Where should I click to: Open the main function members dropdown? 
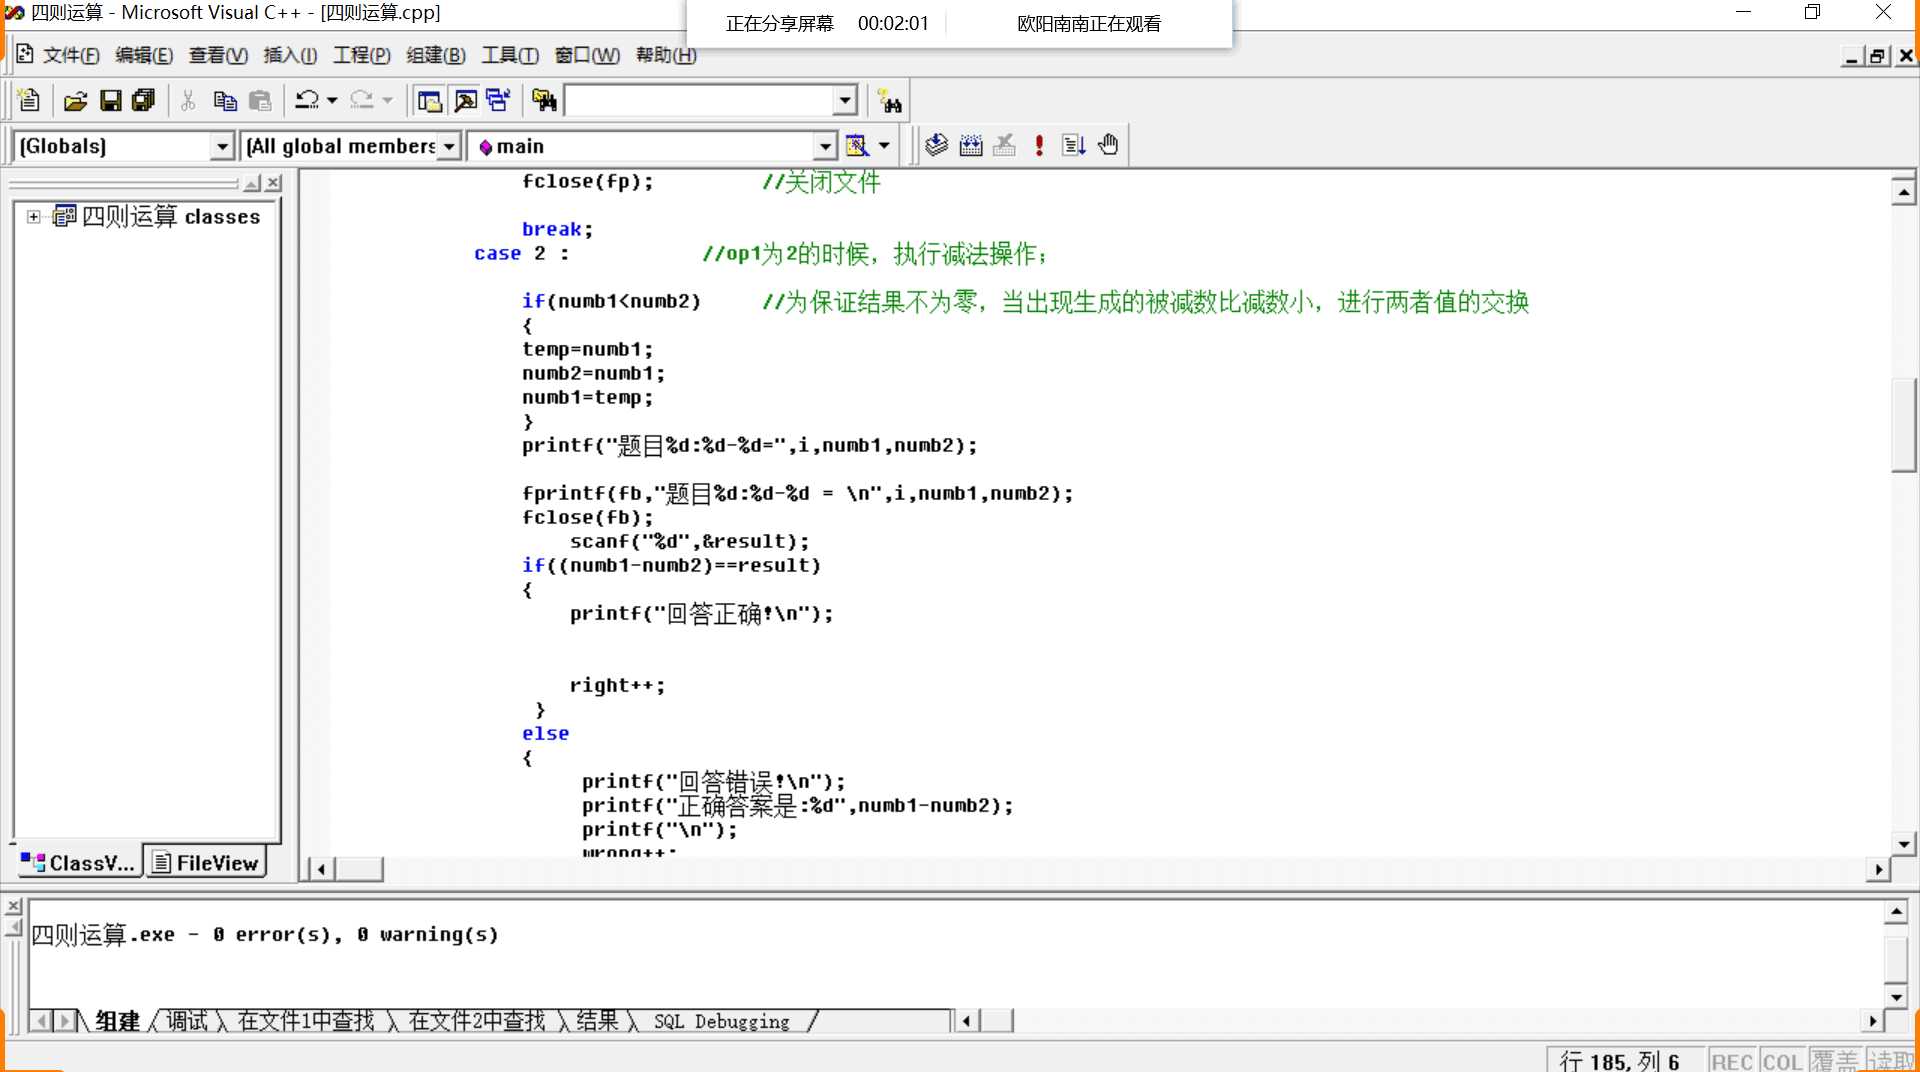click(x=824, y=147)
